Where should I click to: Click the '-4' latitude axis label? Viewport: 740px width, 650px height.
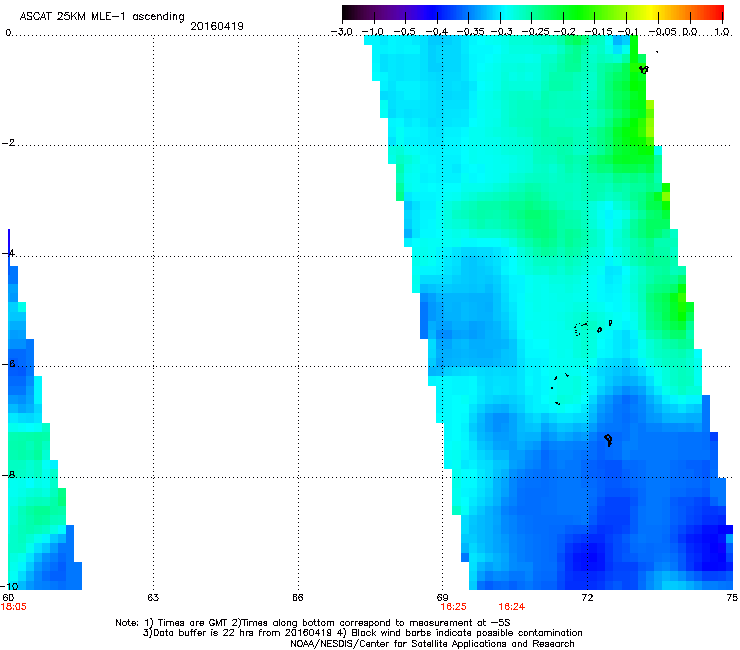tap(8, 253)
